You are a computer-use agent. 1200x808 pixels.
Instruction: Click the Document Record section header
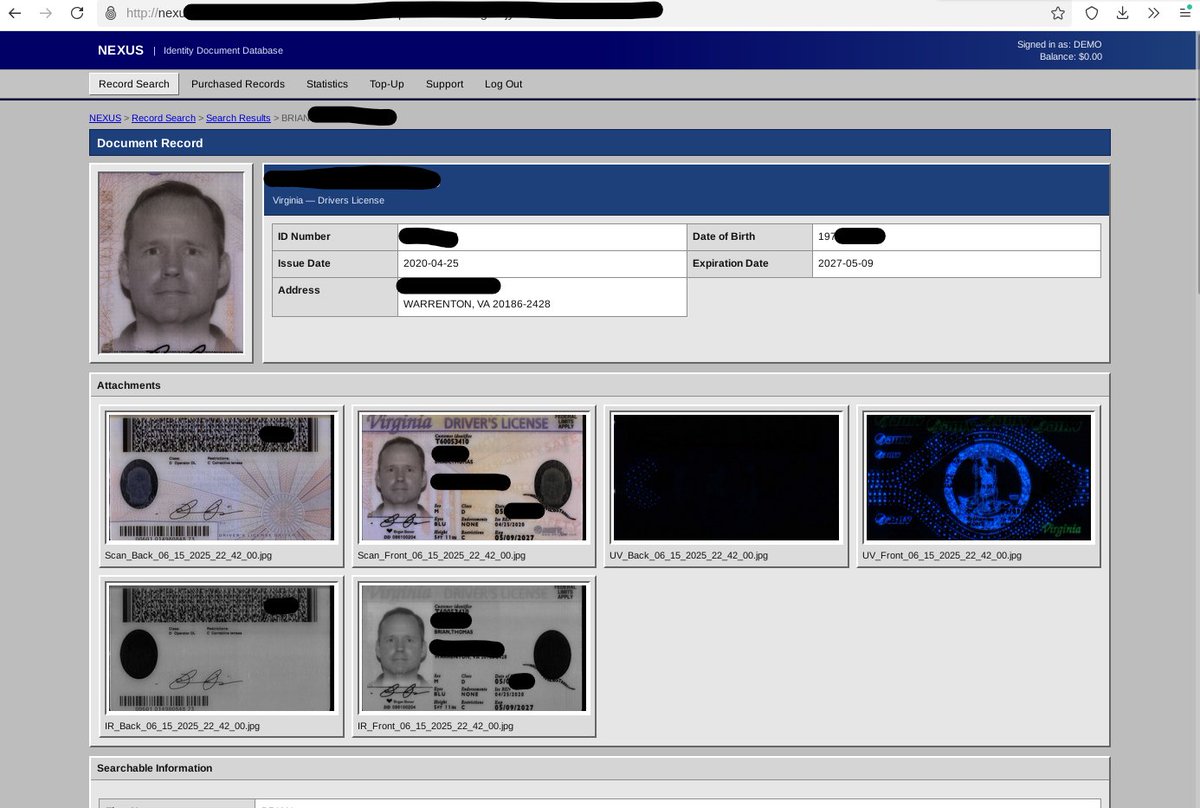pyautogui.click(x=600, y=143)
